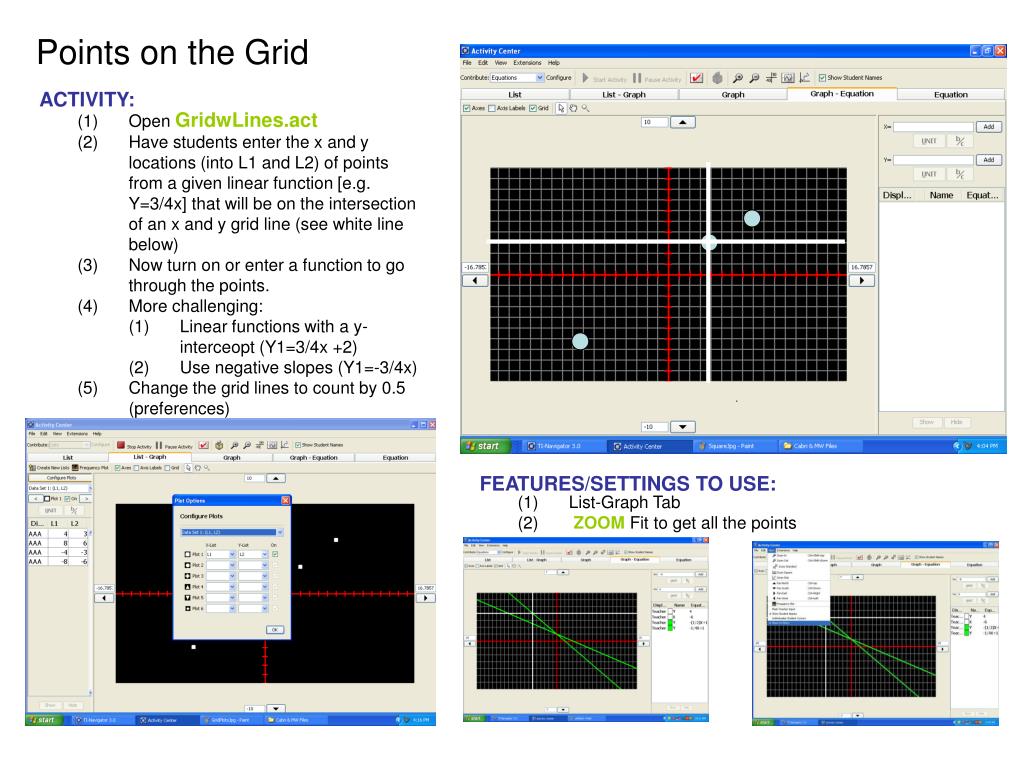The image size is (1024, 768).
Task: Click the red checkmark icon in Graph-Equation window toolbar
Action: (697, 78)
